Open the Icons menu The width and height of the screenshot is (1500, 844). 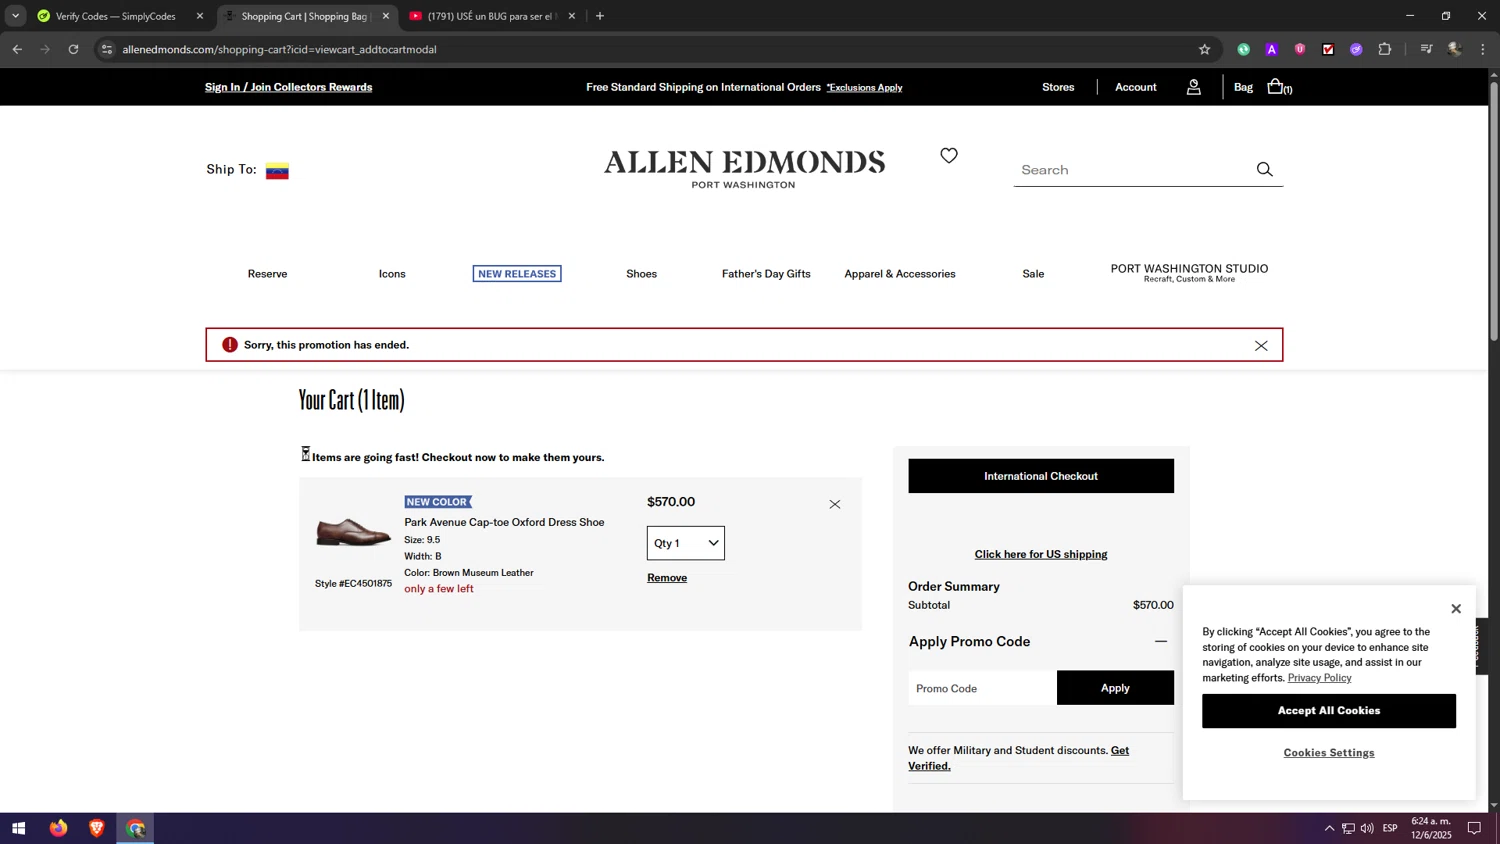coord(392,274)
